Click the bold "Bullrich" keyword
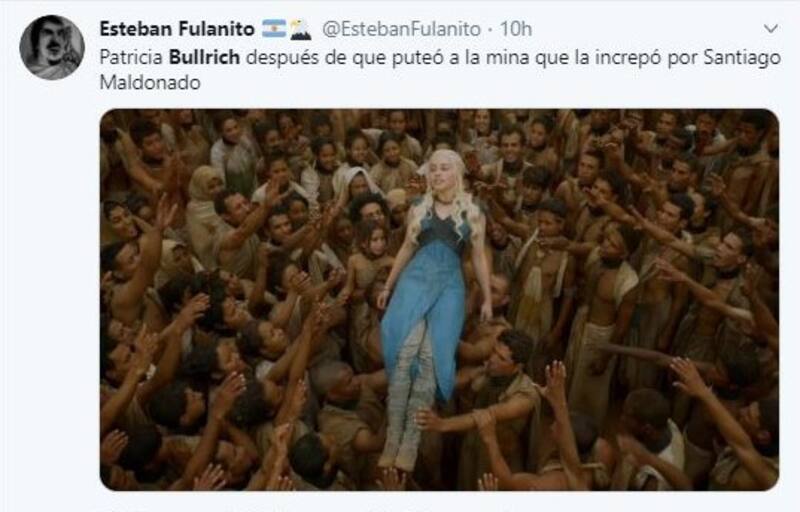This screenshot has height=512, width=800. click(204, 57)
